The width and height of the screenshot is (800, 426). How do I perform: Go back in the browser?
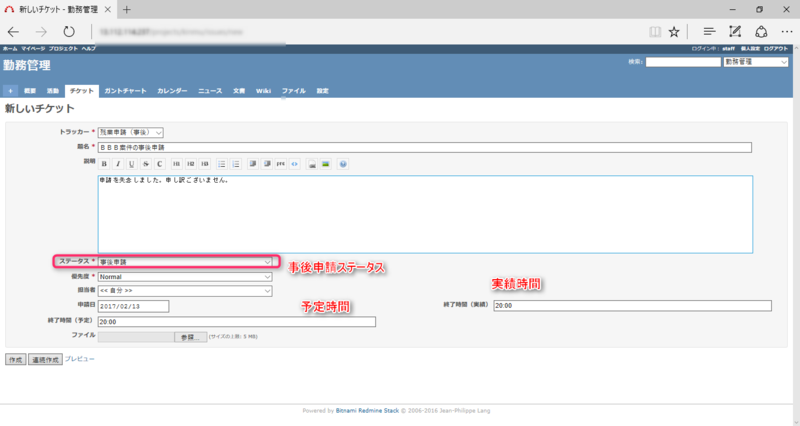click(13, 32)
